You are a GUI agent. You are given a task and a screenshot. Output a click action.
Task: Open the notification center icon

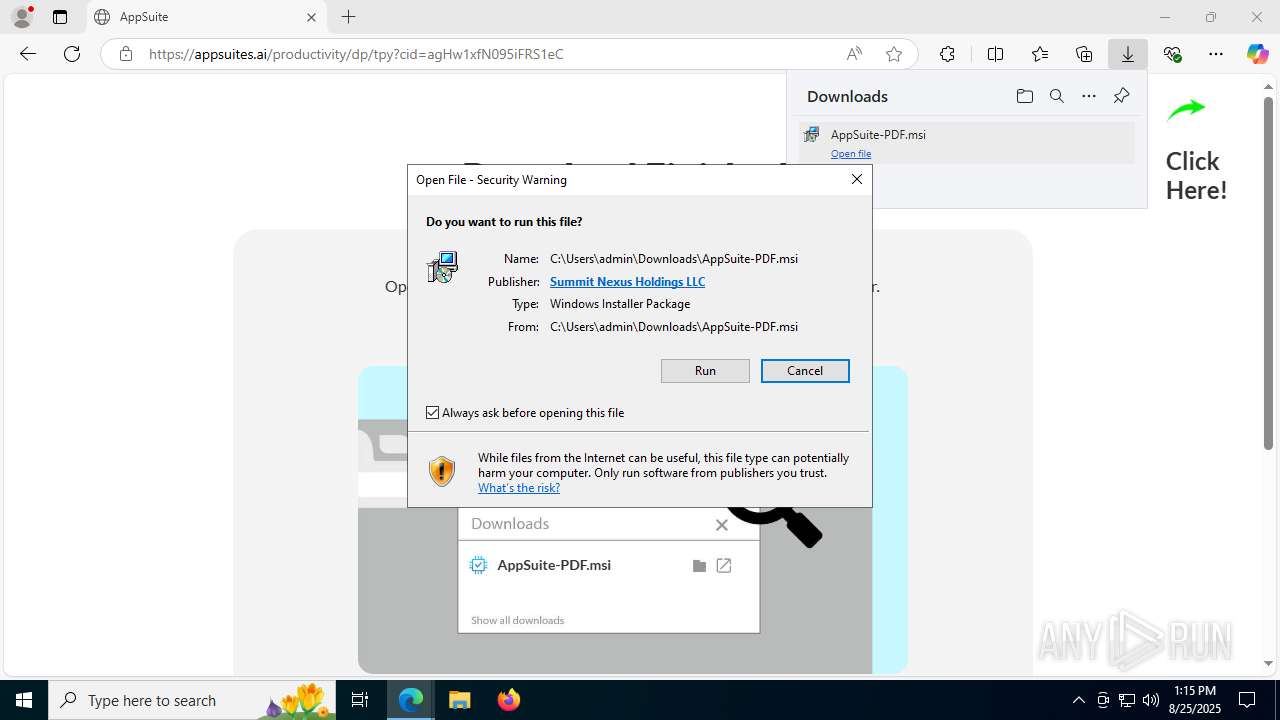[1247, 700]
